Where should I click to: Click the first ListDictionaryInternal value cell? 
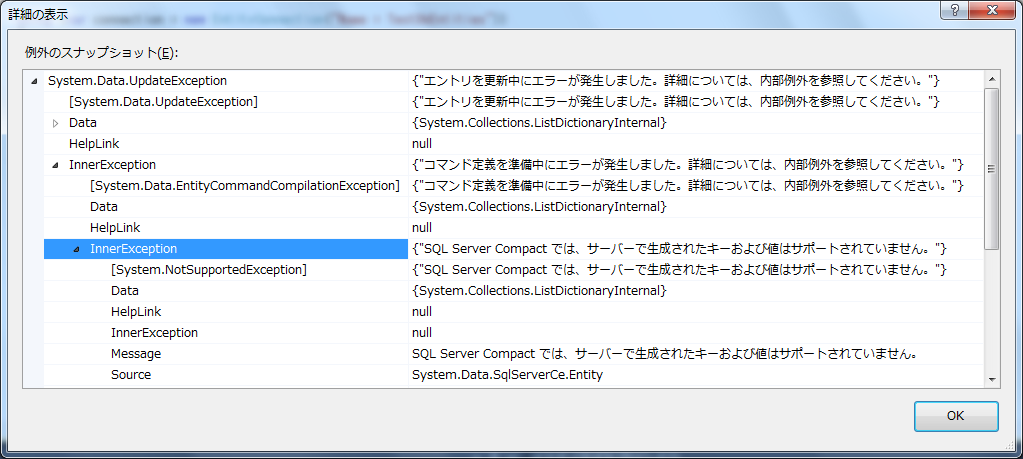click(695, 123)
